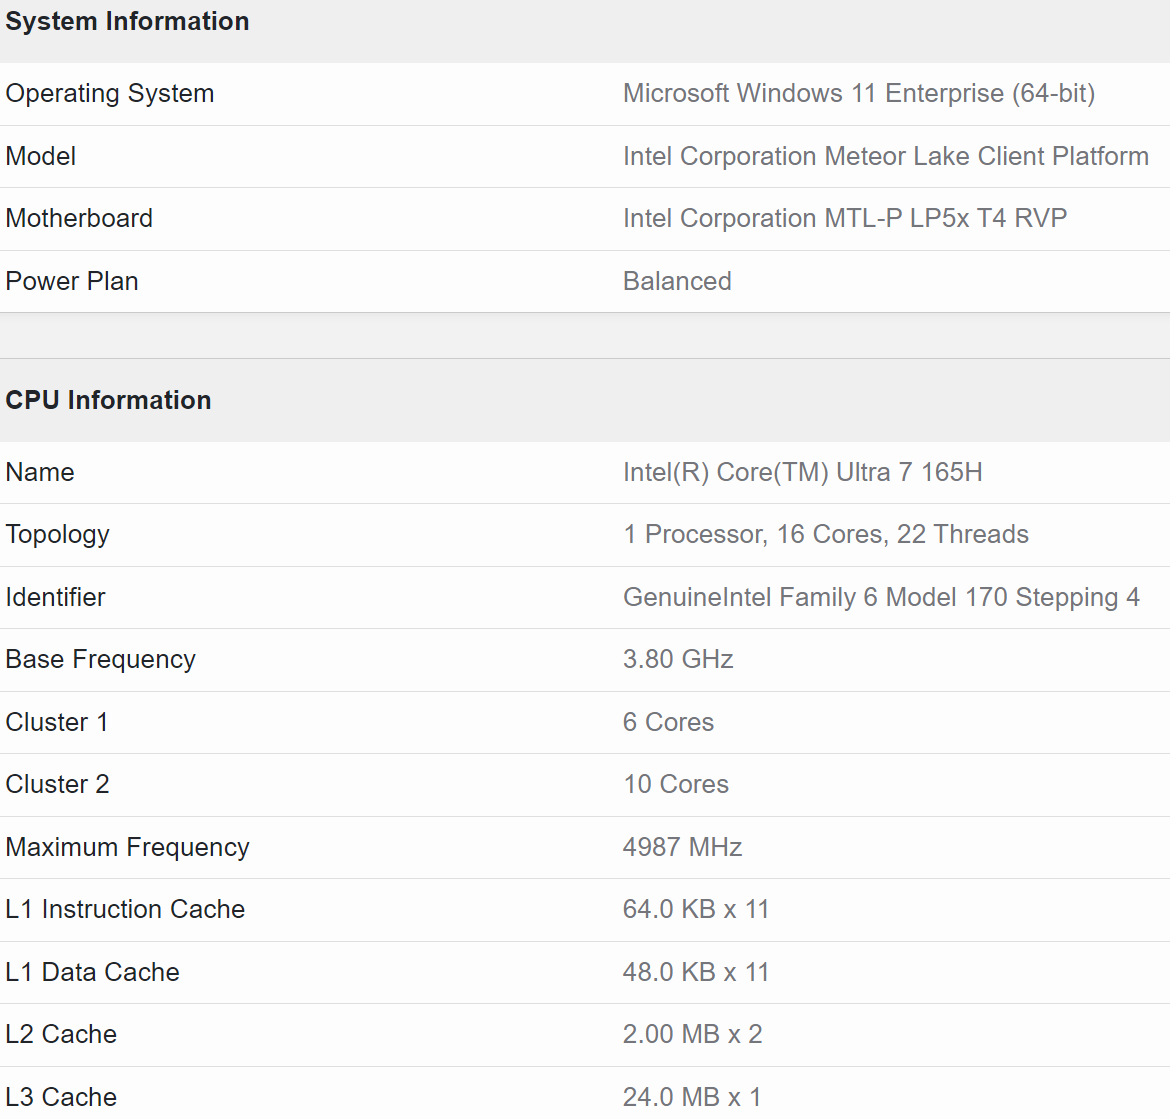The image size is (1170, 1119).
Task: Select the 'Name' row label
Action: [x=40, y=472]
